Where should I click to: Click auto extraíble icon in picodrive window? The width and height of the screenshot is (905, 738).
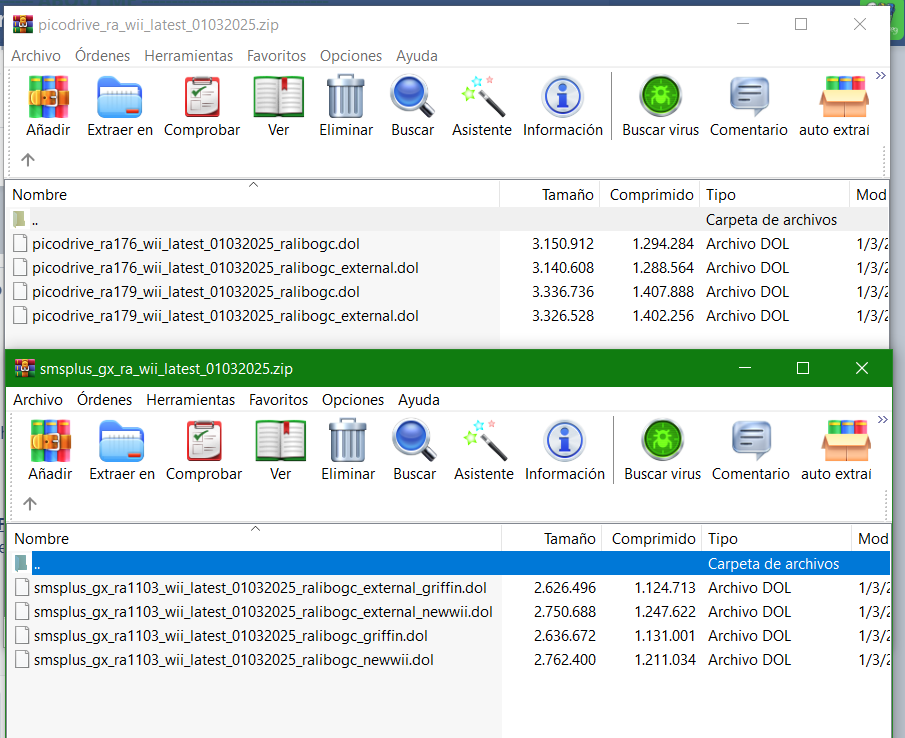[844, 97]
